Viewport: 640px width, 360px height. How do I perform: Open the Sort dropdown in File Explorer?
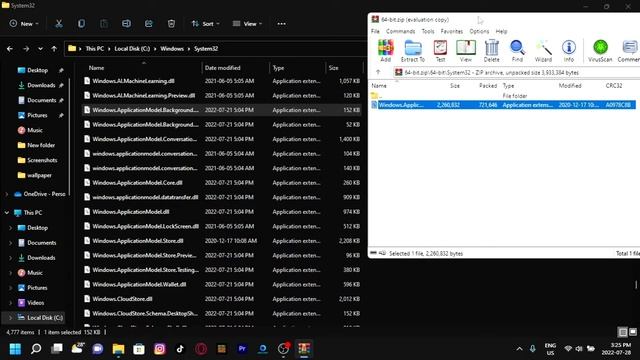tap(205, 24)
